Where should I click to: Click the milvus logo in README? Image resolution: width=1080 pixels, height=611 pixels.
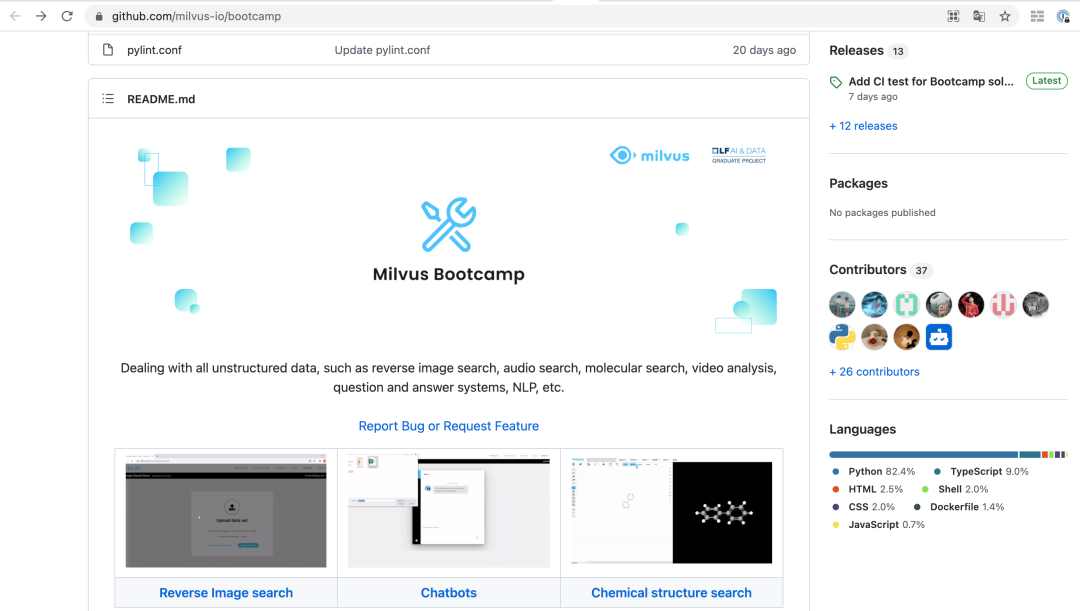pos(650,155)
